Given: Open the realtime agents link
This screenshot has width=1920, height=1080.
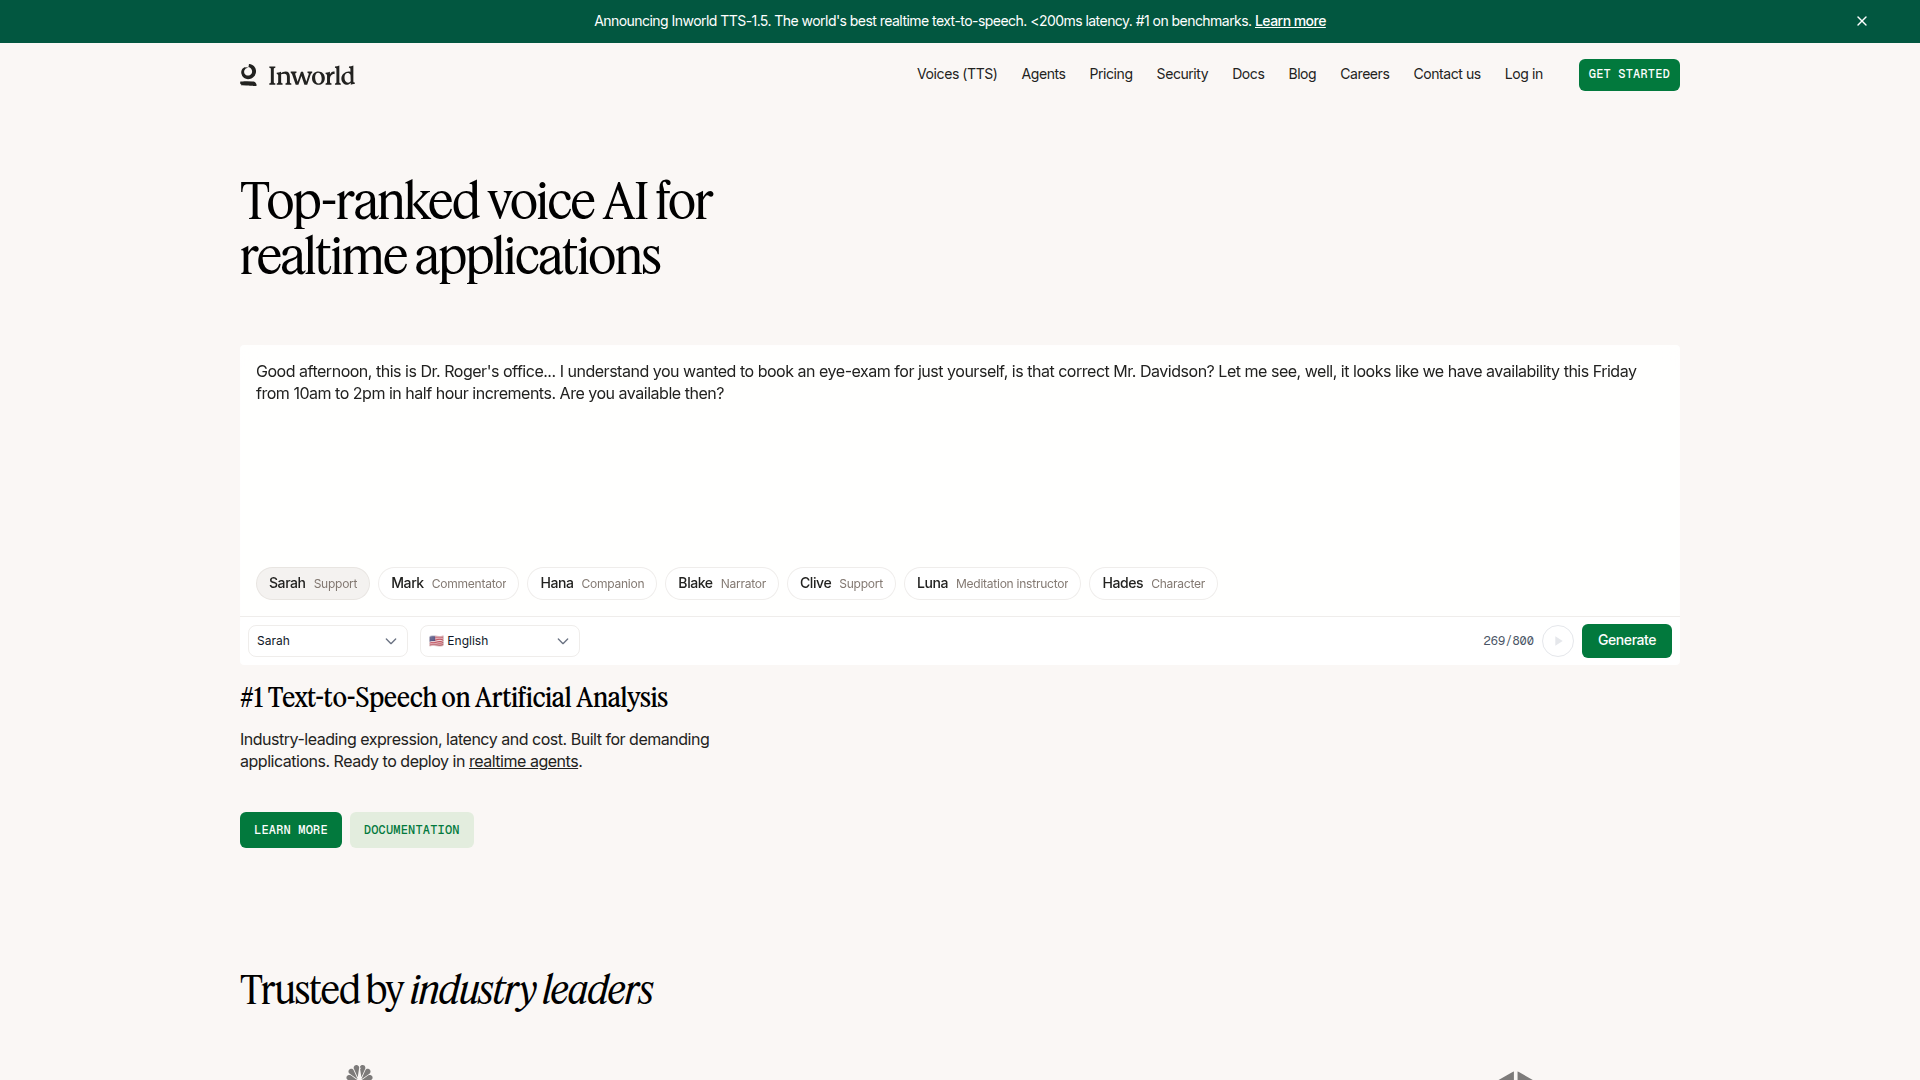Looking at the screenshot, I should coord(523,762).
